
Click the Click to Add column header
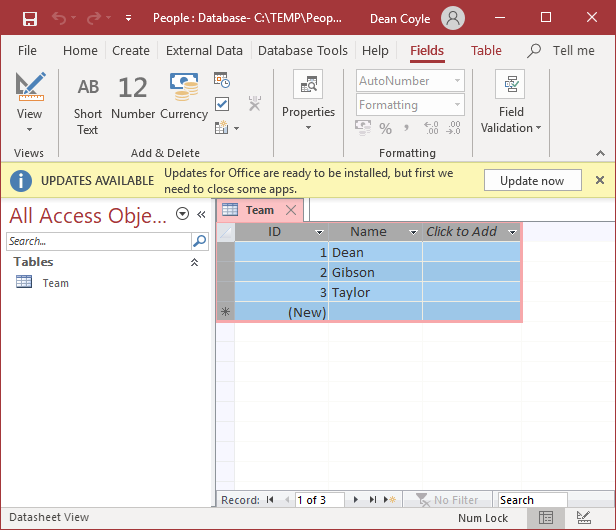click(471, 232)
